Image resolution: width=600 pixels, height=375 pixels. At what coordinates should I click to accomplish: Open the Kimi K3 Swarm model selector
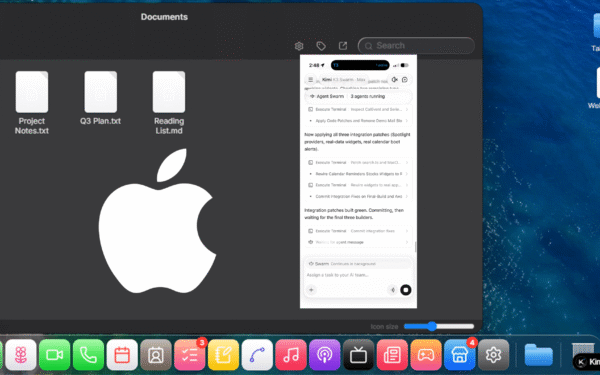[x=343, y=80]
